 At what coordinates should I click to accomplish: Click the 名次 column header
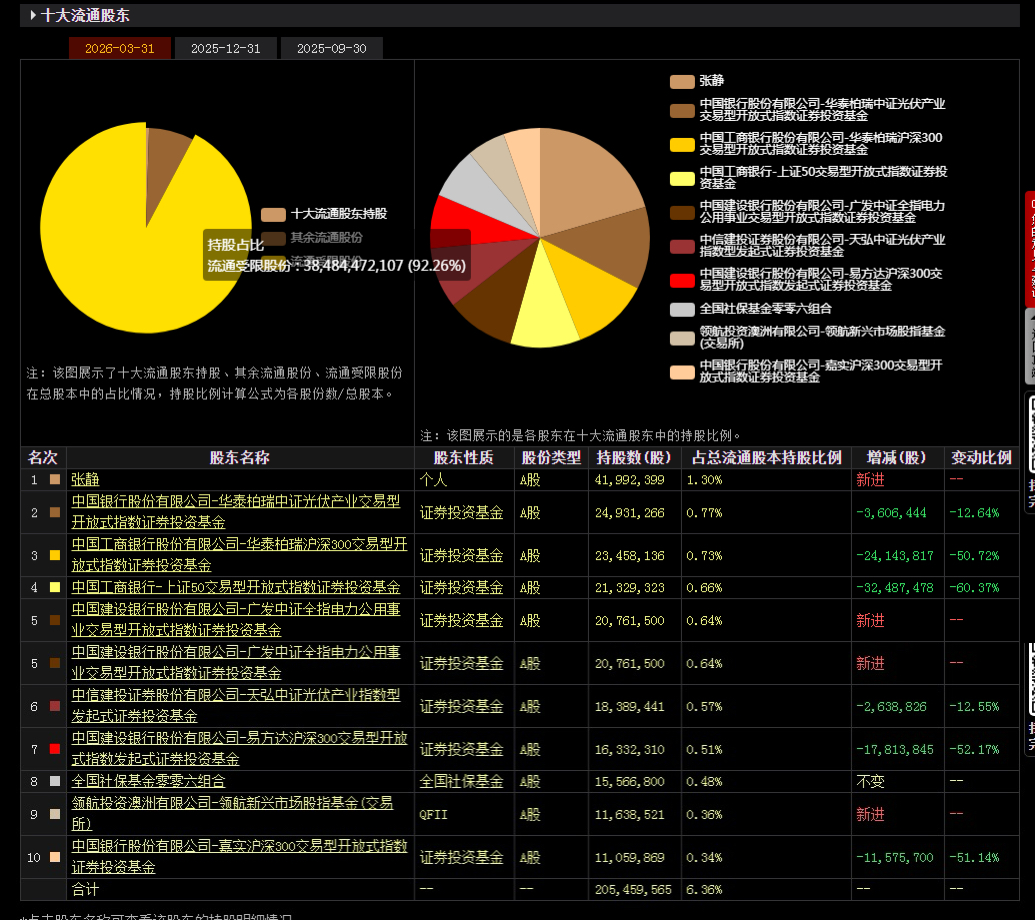(x=43, y=457)
